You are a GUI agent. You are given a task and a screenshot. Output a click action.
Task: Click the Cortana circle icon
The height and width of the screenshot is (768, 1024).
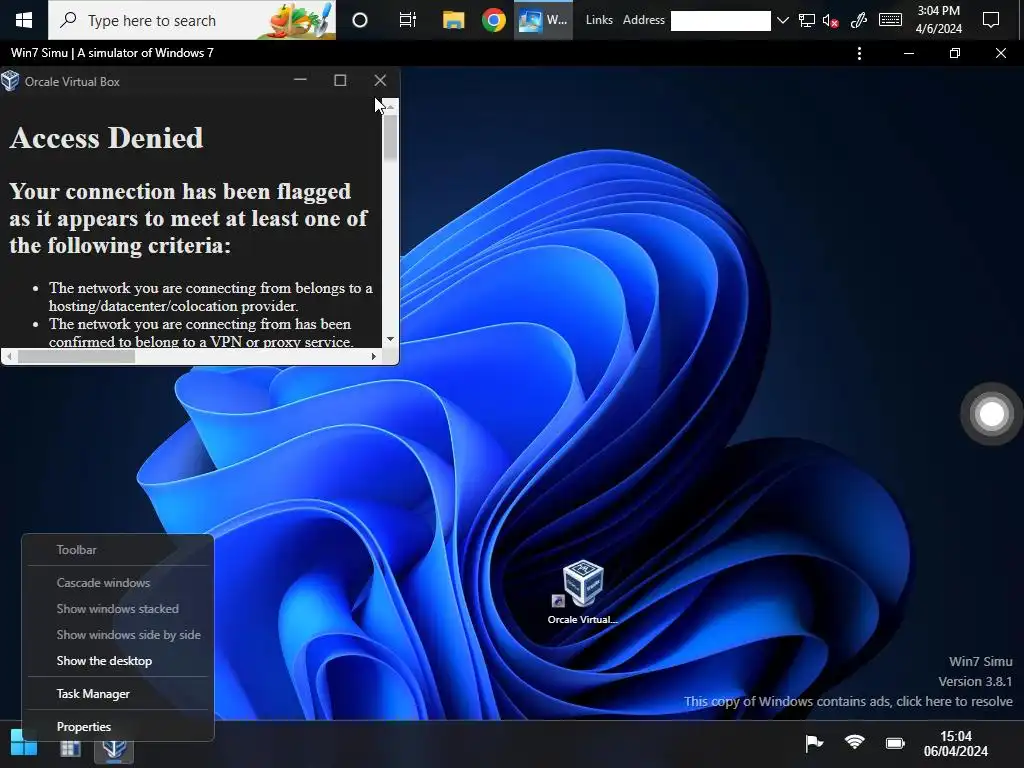coord(360,20)
